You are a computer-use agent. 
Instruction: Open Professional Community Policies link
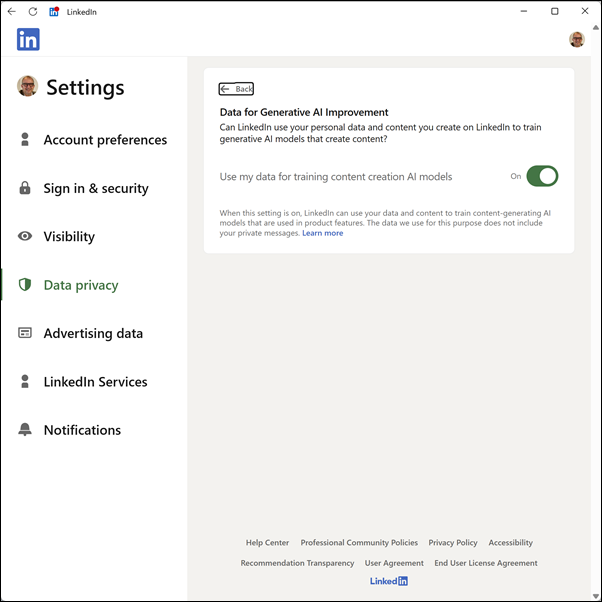coord(359,543)
